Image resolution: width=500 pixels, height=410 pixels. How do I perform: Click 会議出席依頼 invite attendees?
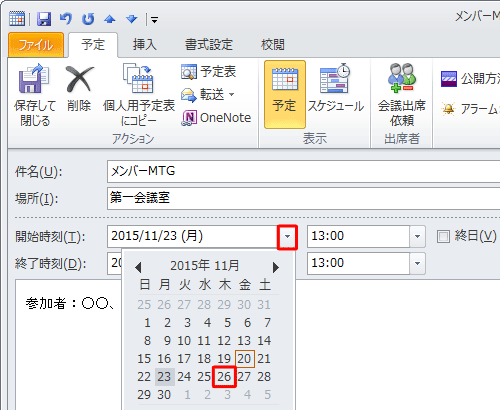(402, 95)
